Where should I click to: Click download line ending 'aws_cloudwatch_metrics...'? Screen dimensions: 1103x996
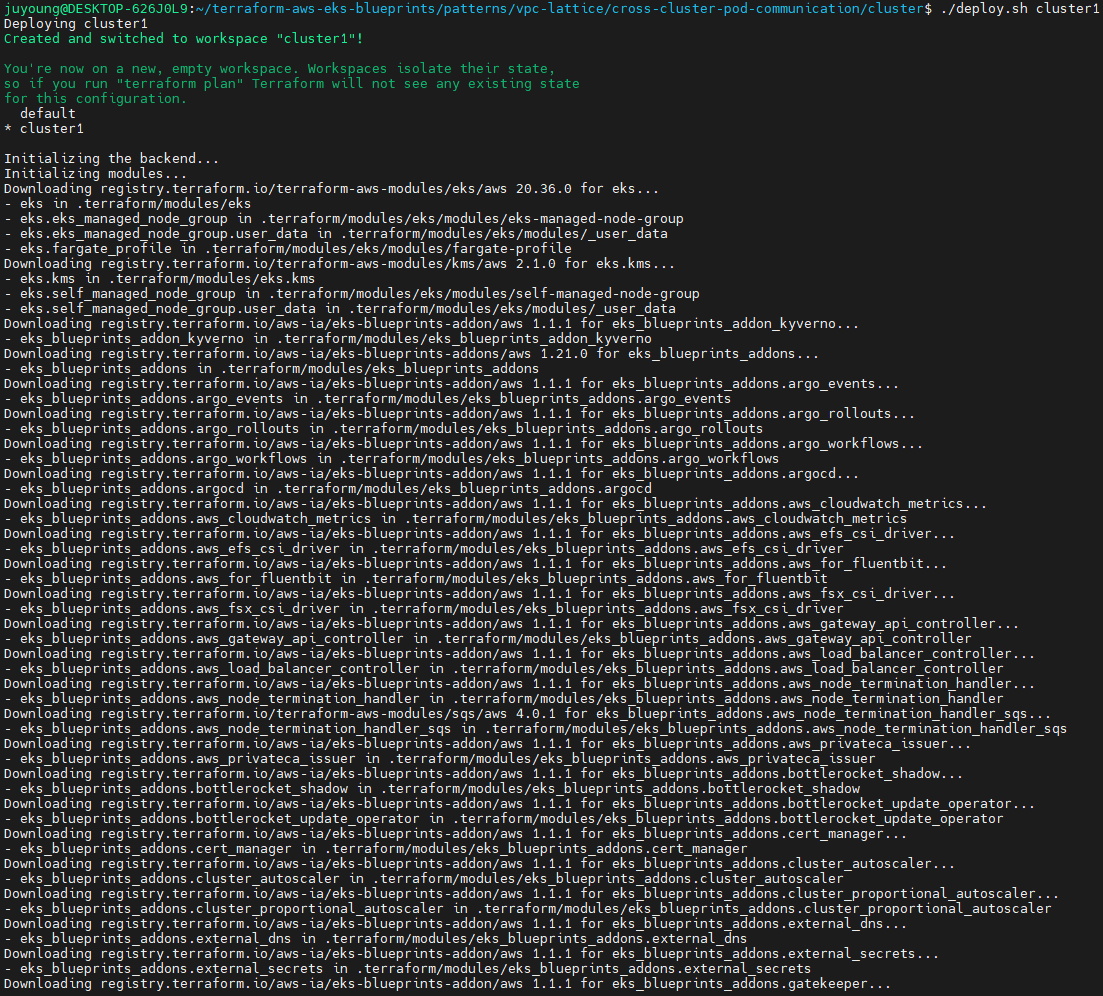495,504
